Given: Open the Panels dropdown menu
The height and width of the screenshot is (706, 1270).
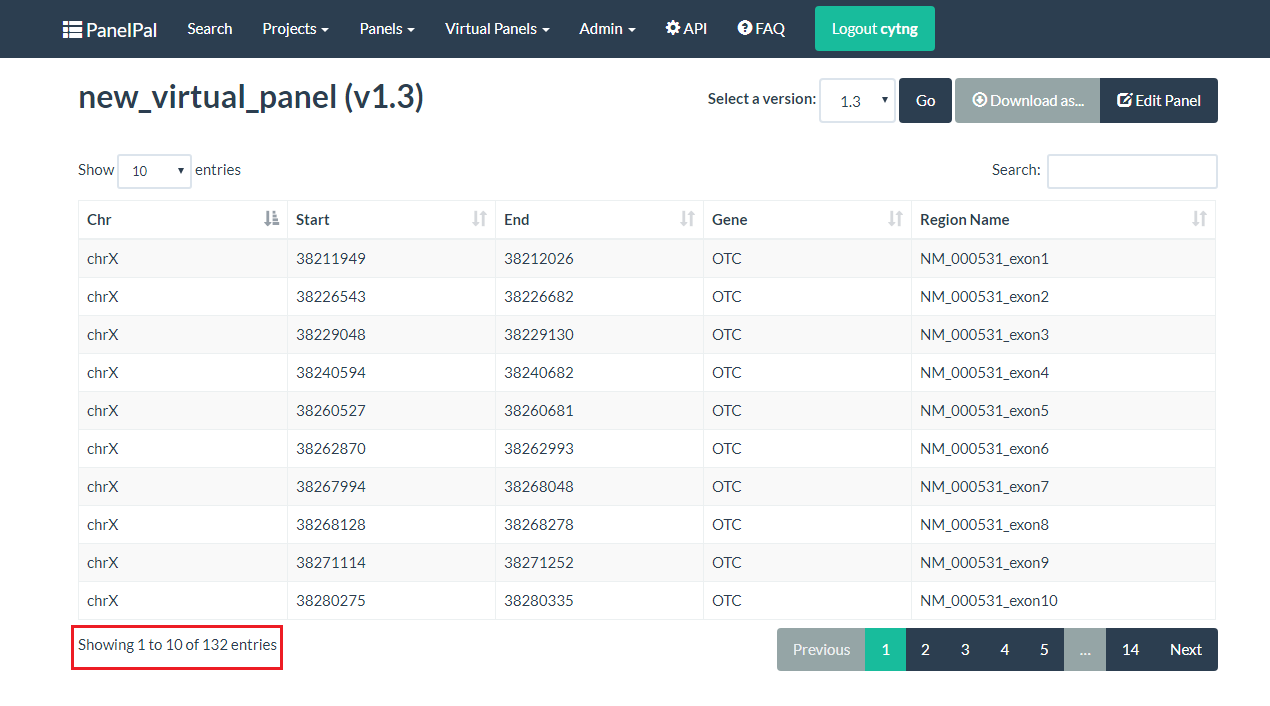Looking at the screenshot, I should pyautogui.click(x=388, y=29).
